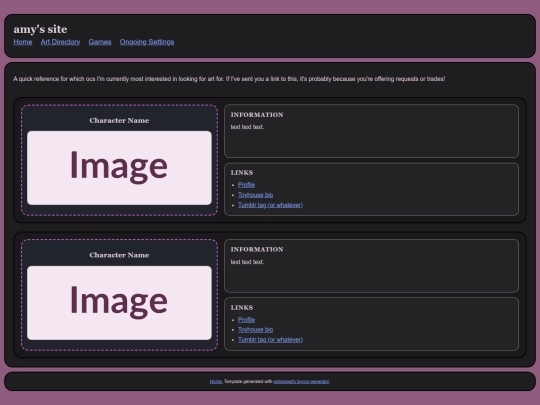Open the Games navigation link

tap(100, 42)
